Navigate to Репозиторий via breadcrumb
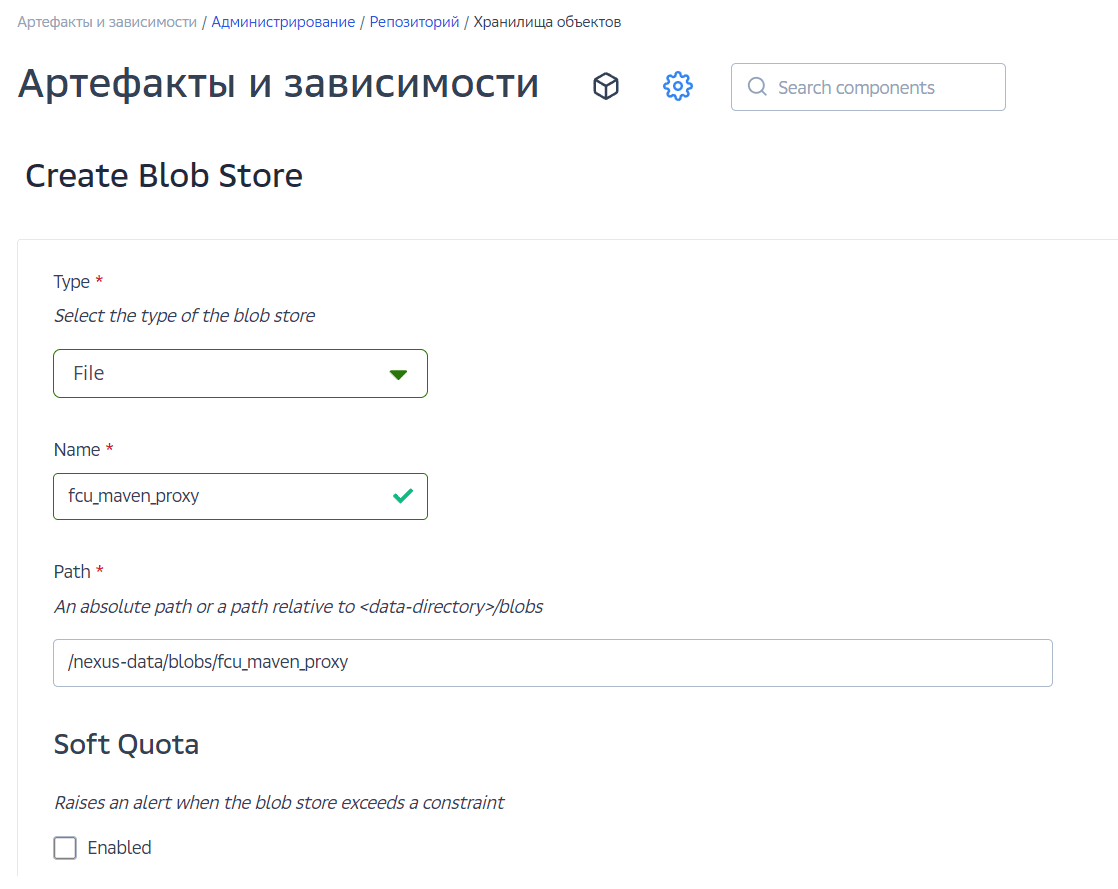Image resolution: width=1118 pixels, height=889 pixels. point(414,21)
